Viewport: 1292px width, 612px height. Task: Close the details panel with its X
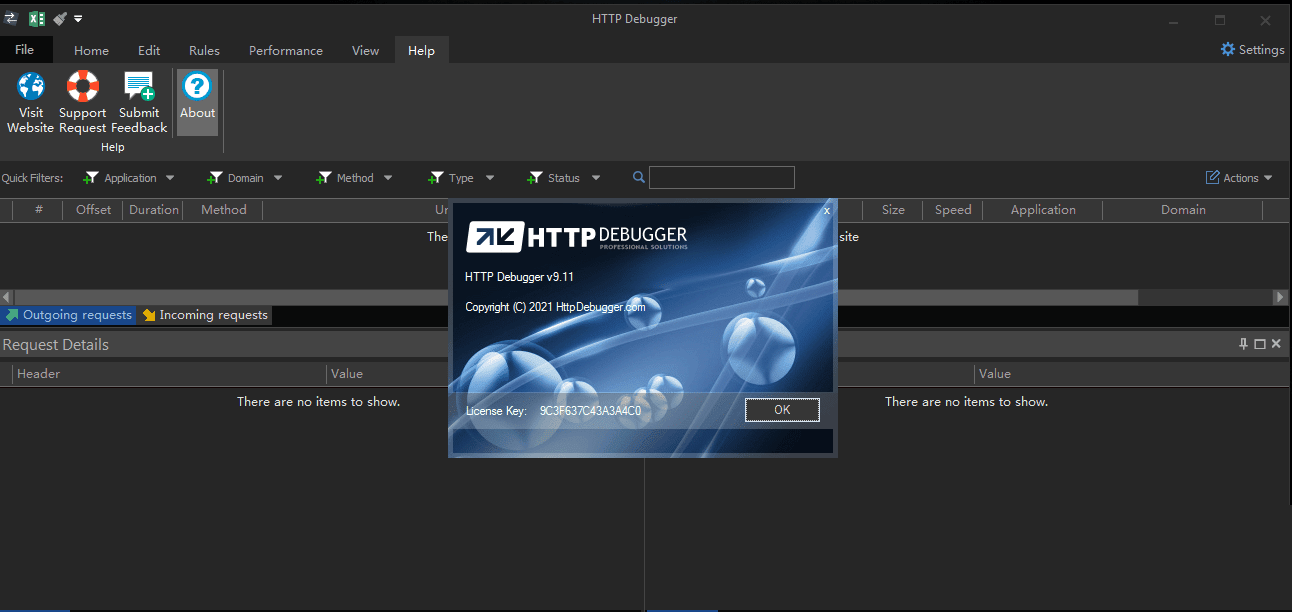click(1276, 344)
